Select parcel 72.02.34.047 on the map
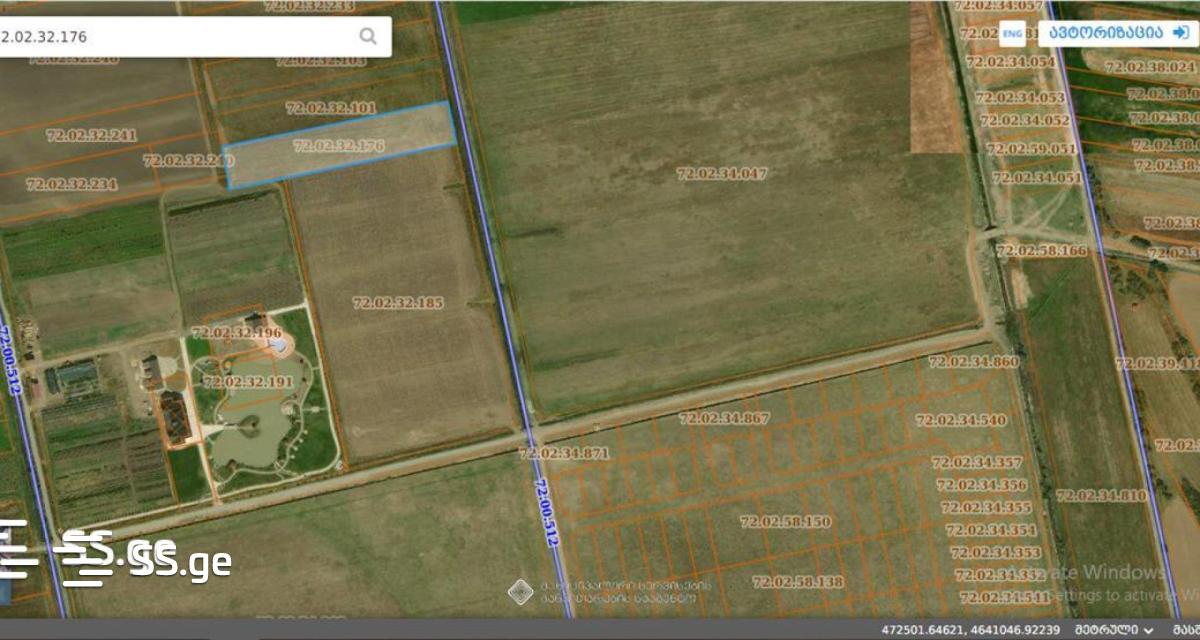The image size is (1200, 640). [x=722, y=173]
